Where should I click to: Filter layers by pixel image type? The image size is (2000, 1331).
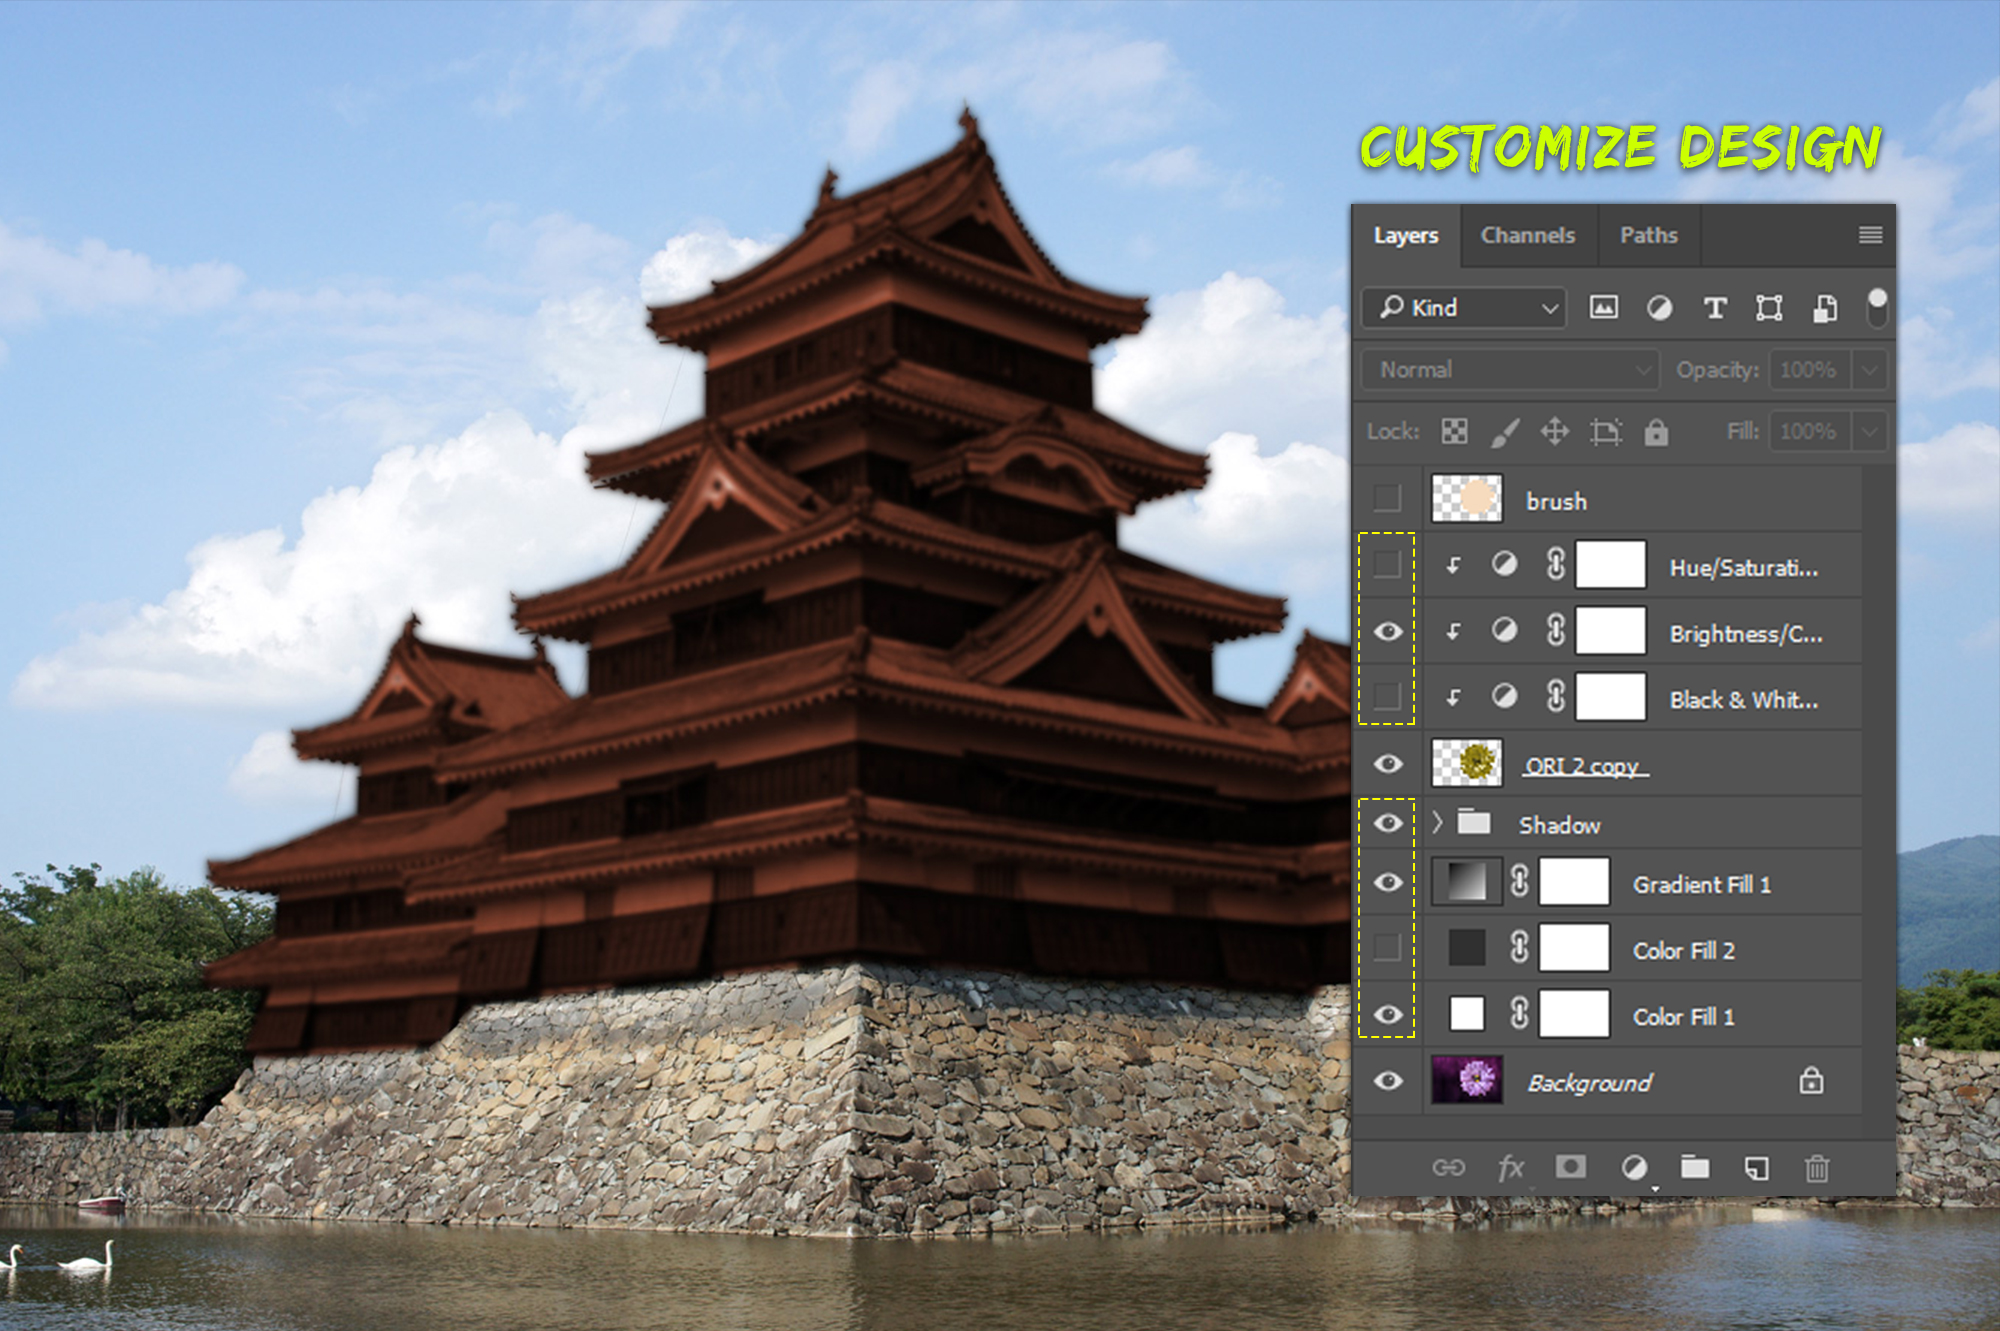(x=1603, y=308)
